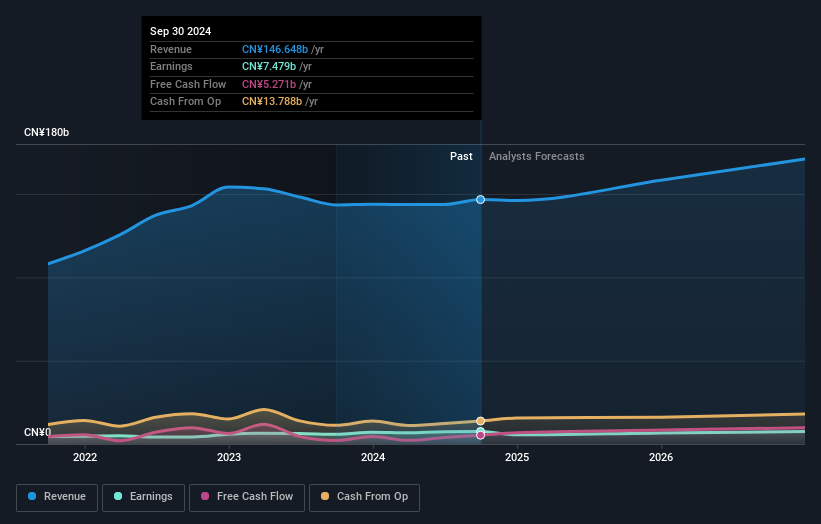Click the Revenue row label in tooltip

(x=171, y=49)
